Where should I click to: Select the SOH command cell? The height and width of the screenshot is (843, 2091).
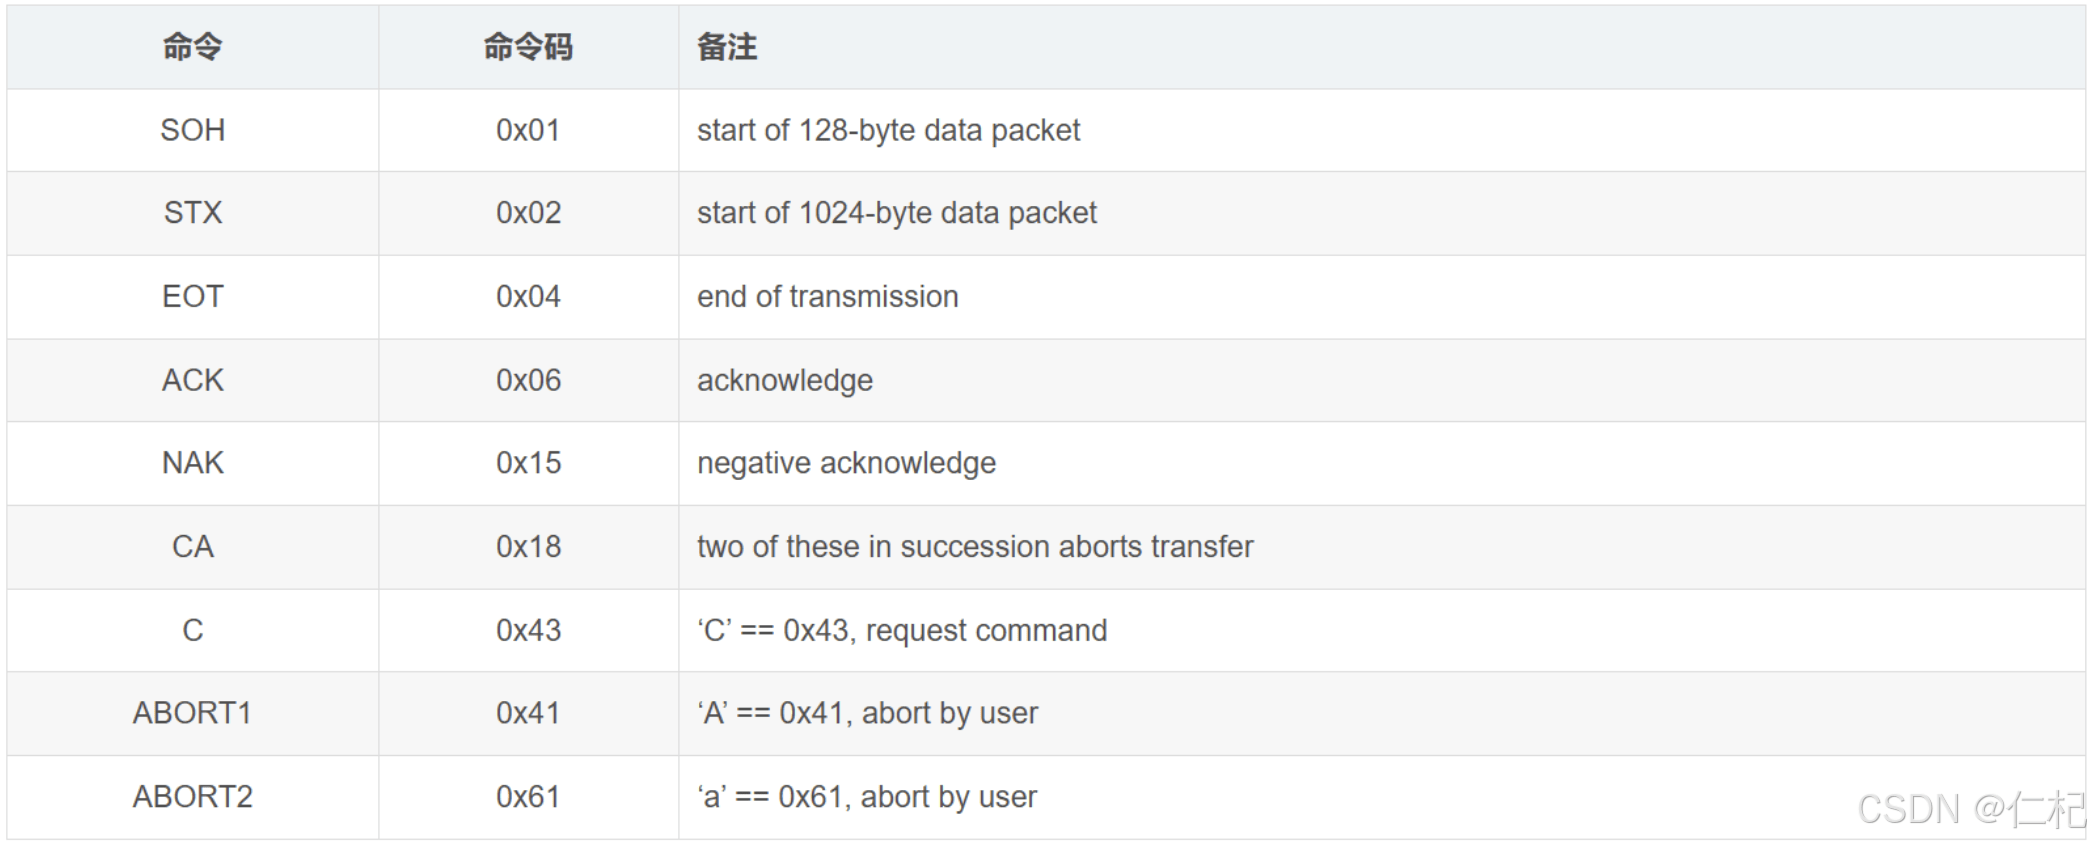pos(192,130)
